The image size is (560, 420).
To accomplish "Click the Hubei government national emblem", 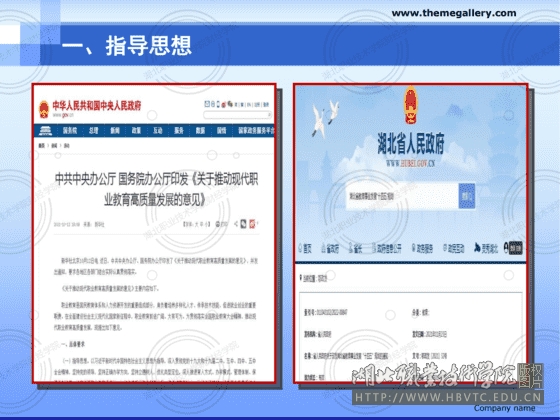I will (411, 104).
